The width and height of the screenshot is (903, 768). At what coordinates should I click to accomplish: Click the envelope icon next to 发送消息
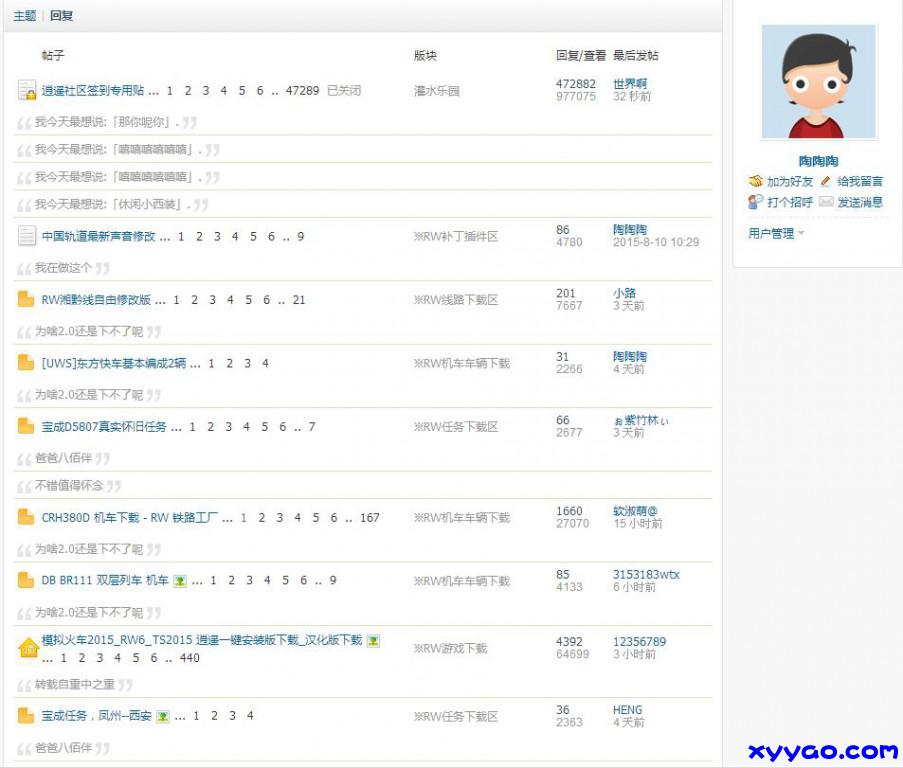[826, 202]
